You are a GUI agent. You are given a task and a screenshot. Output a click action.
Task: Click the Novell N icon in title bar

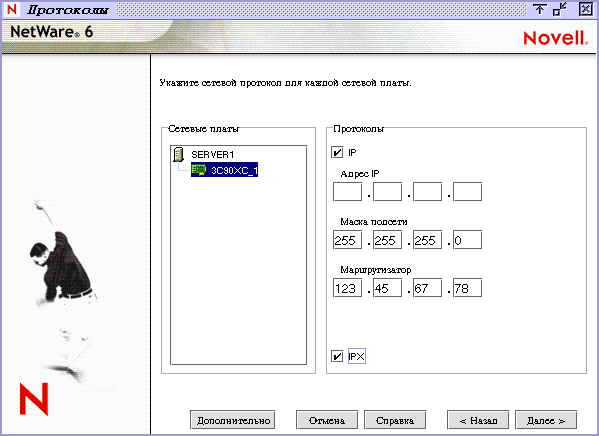(x=11, y=9)
